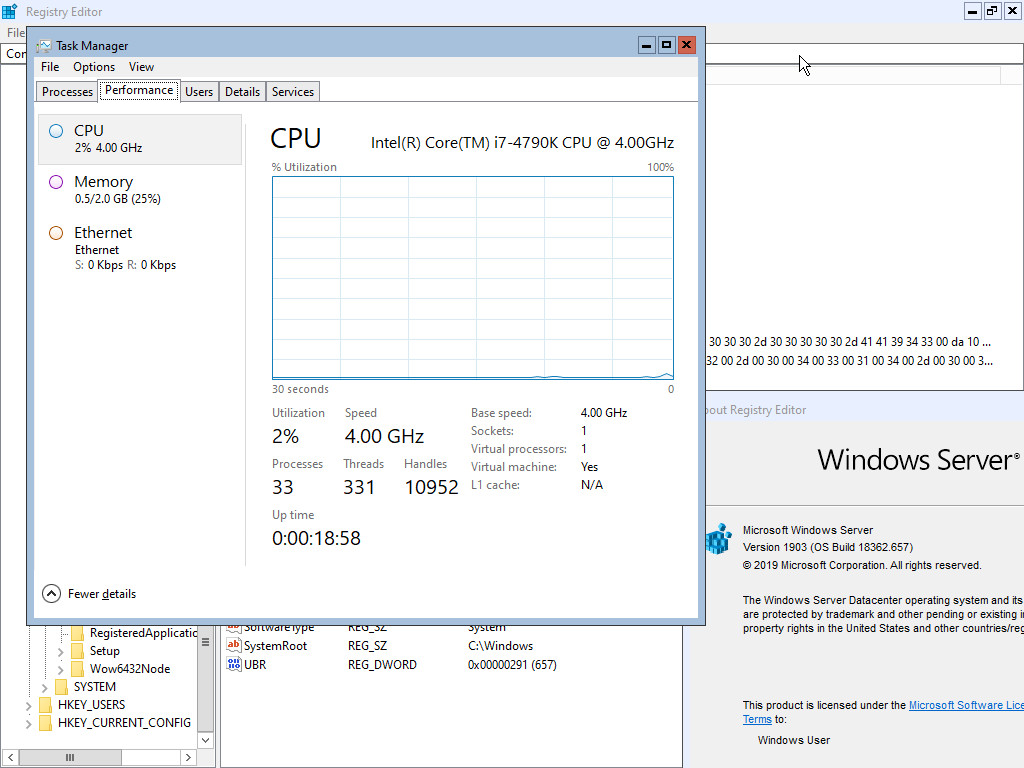Click "Version 1903 (OS Build 18362.657)" text

click(x=827, y=547)
